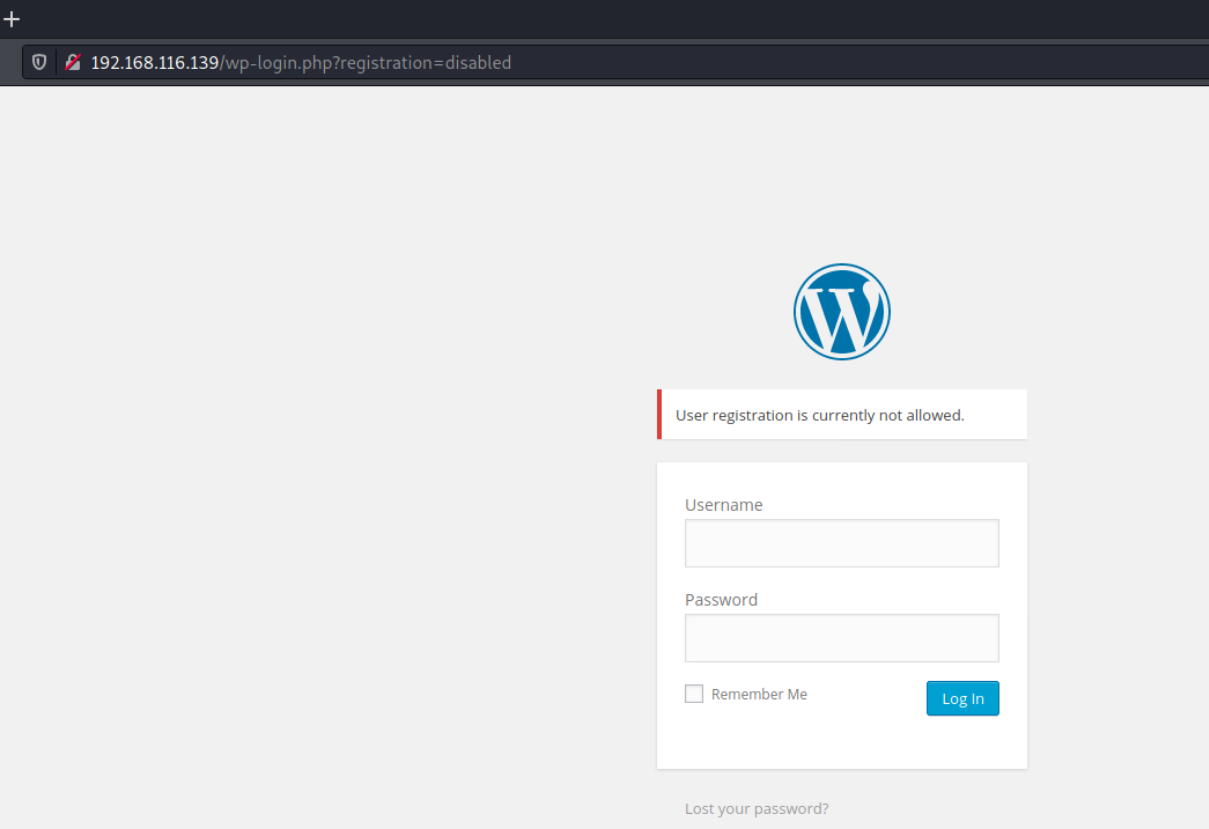The height and width of the screenshot is (829, 1209).
Task: Click the shield tracking protection icon
Action: tap(39, 62)
